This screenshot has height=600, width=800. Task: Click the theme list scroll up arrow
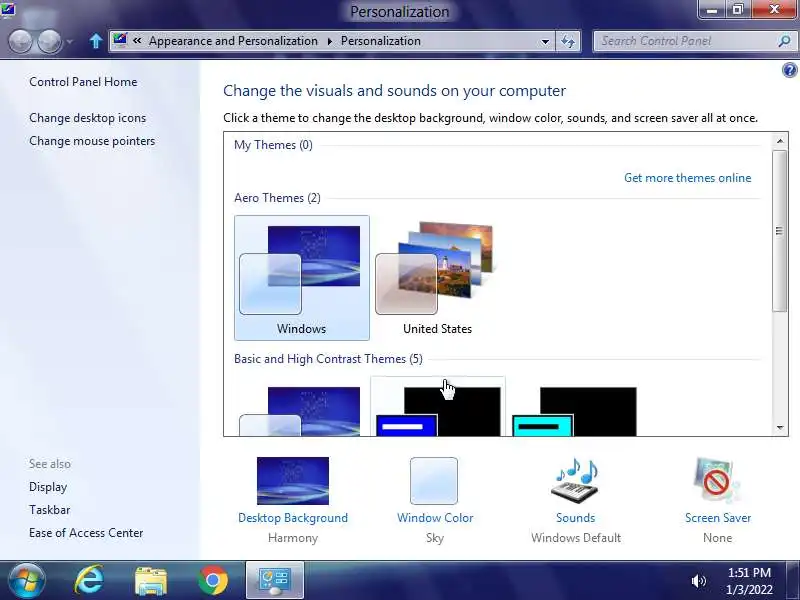coord(780,141)
